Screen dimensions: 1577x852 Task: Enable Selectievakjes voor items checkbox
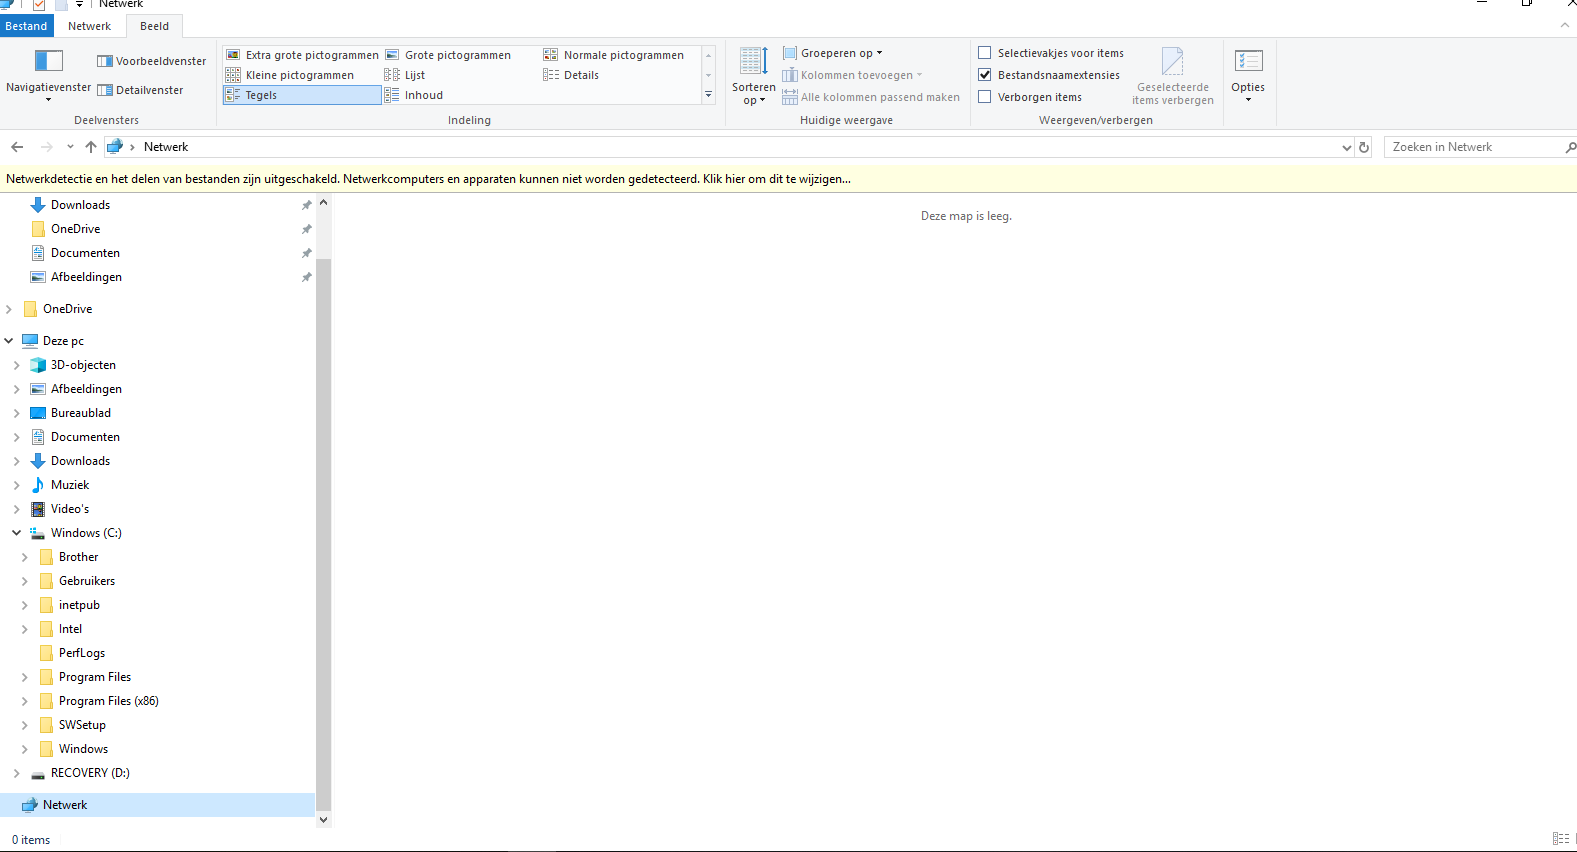(x=985, y=53)
